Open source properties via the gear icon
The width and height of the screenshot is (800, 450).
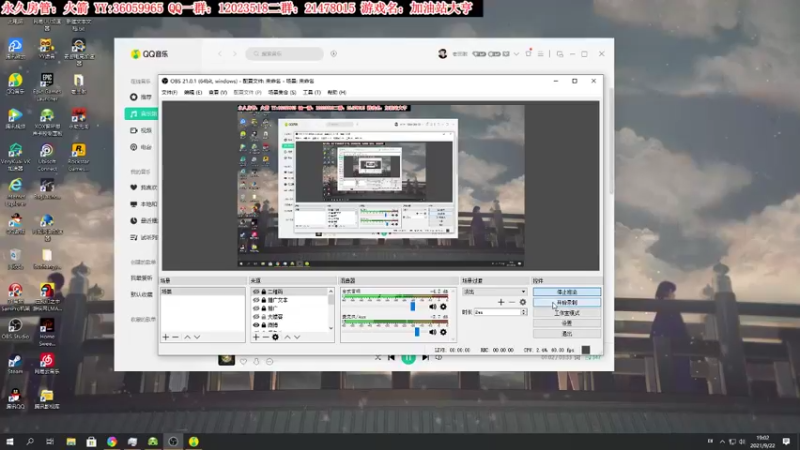(x=276, y=337)
